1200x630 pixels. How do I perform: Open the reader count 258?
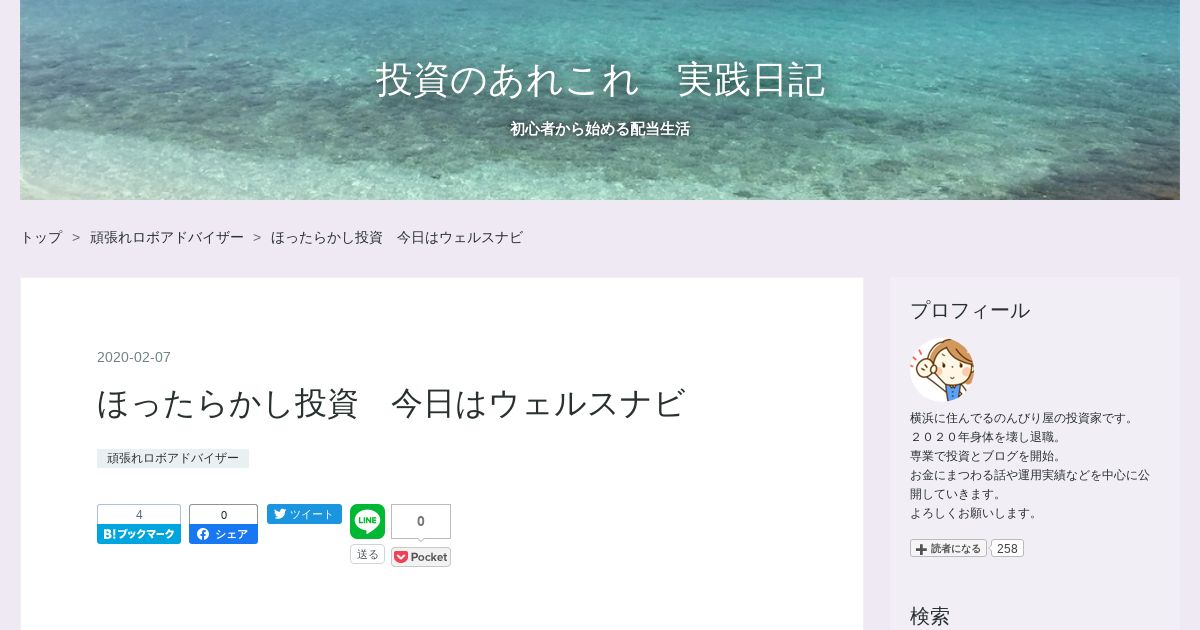(1007, 548)
